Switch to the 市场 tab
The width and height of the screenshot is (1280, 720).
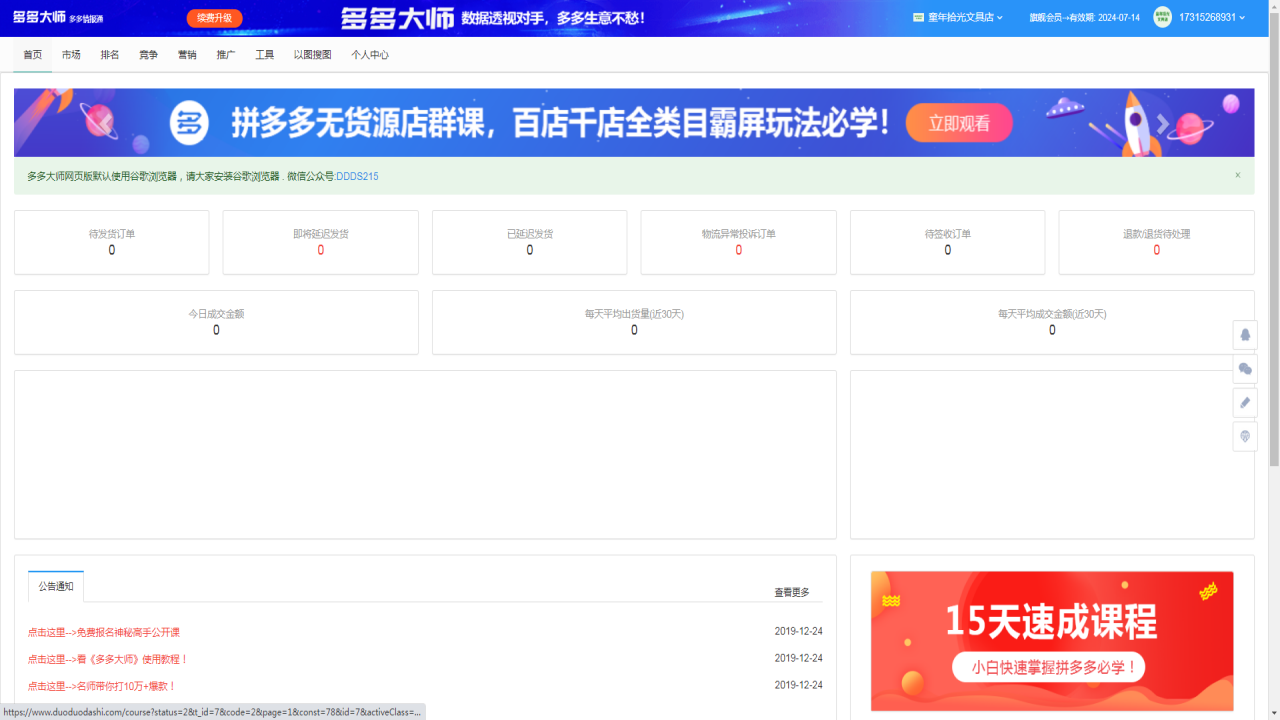[x=71, y=55]
